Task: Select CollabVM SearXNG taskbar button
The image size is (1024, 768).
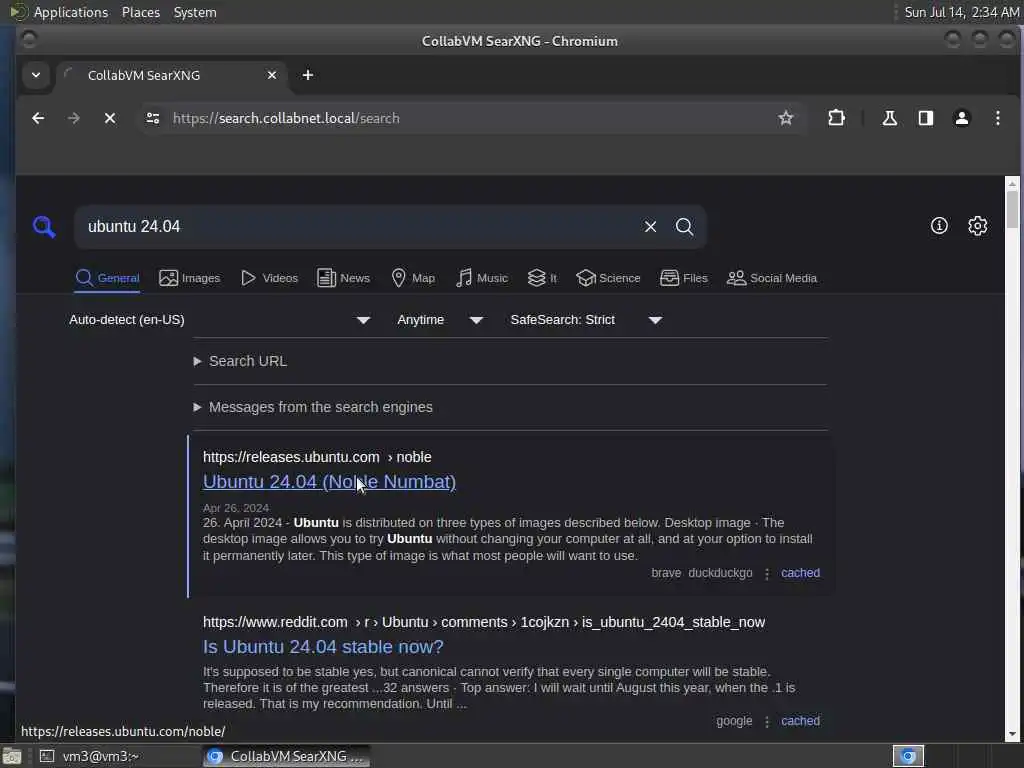Action: [x=286, y=756]
